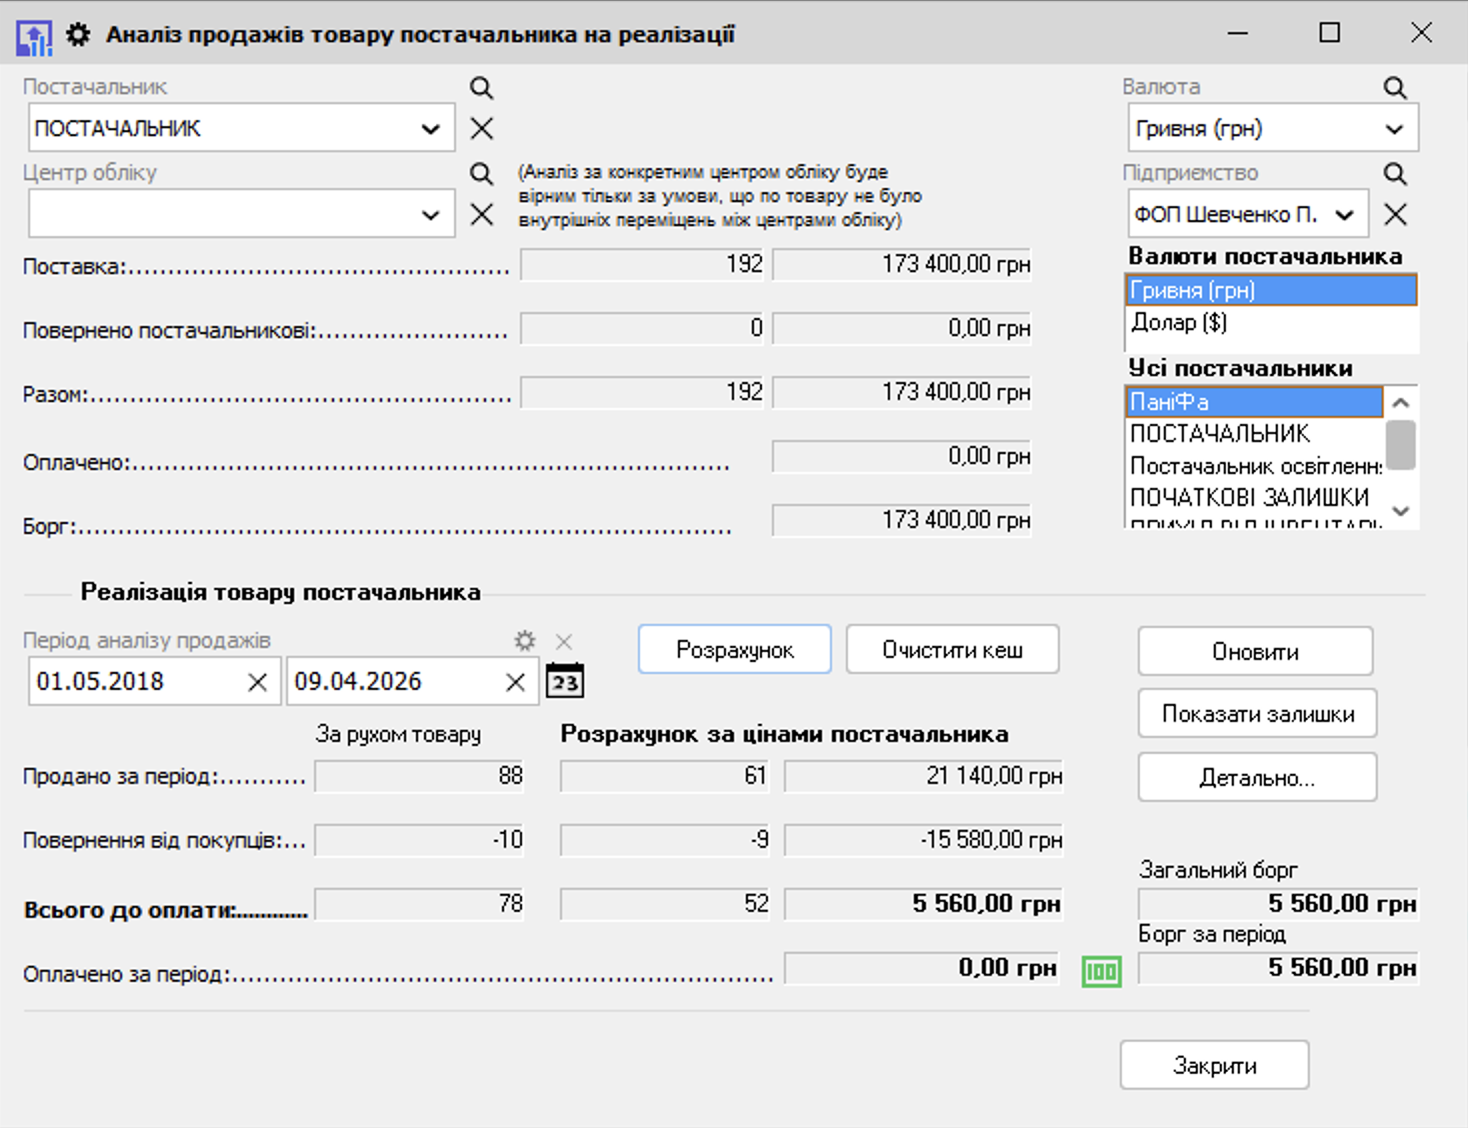Click the search icon next to Постачальник
The height and width of the screenshot is (1128, 1468).
click(481, 88)
